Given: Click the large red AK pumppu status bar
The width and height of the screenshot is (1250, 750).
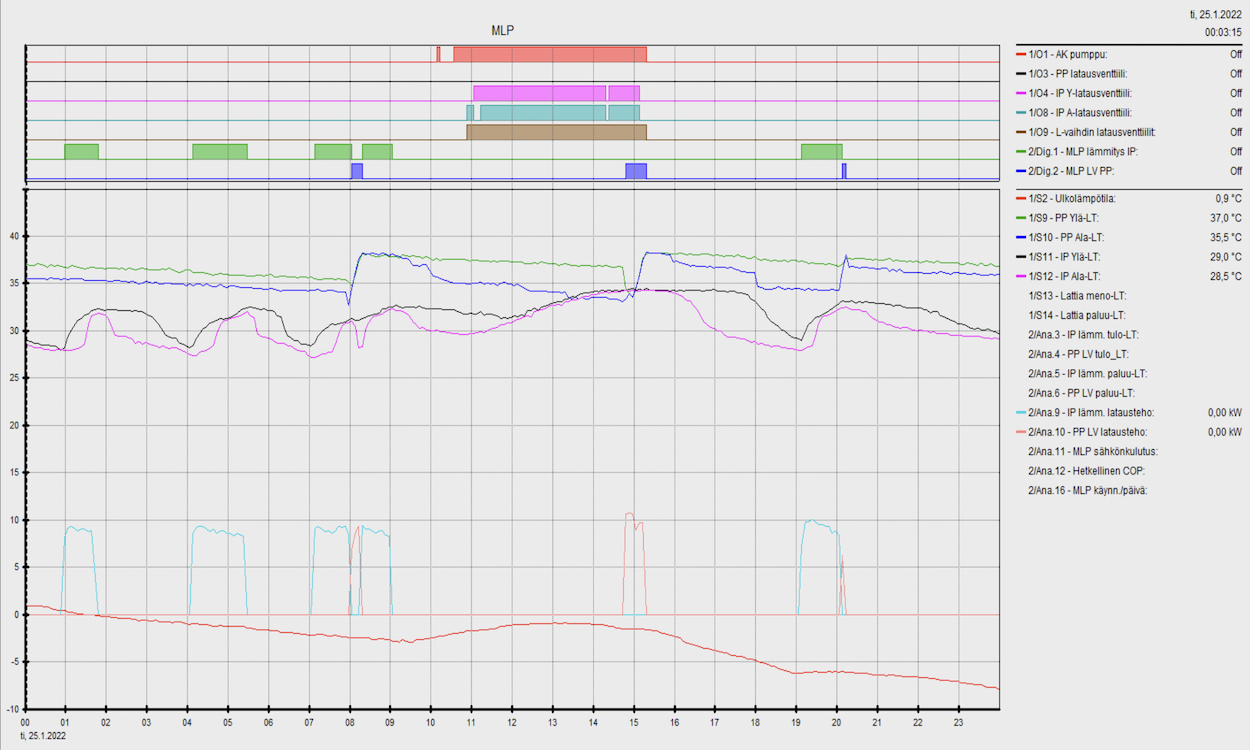Looking at the screenshot, I should click(x=550, y=54).
